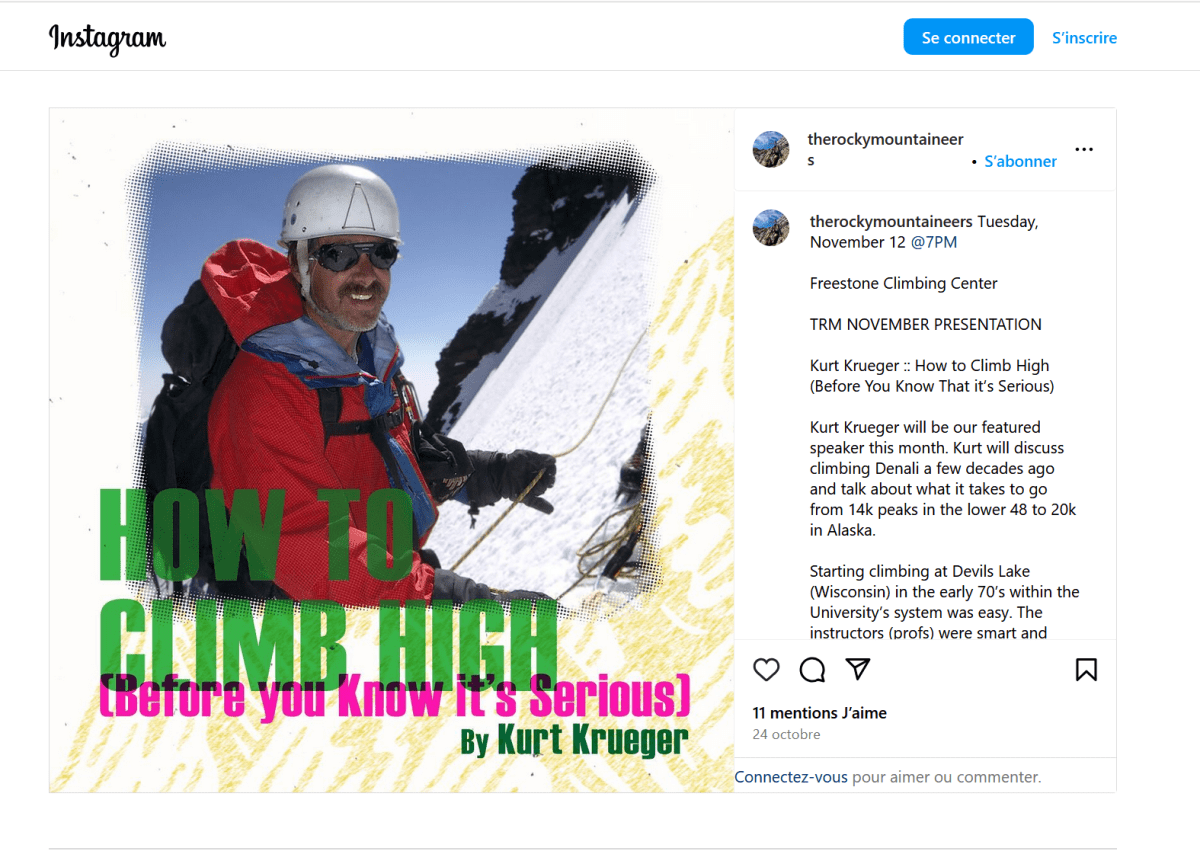Click therockymountaineers name in caption

point(890,222)
